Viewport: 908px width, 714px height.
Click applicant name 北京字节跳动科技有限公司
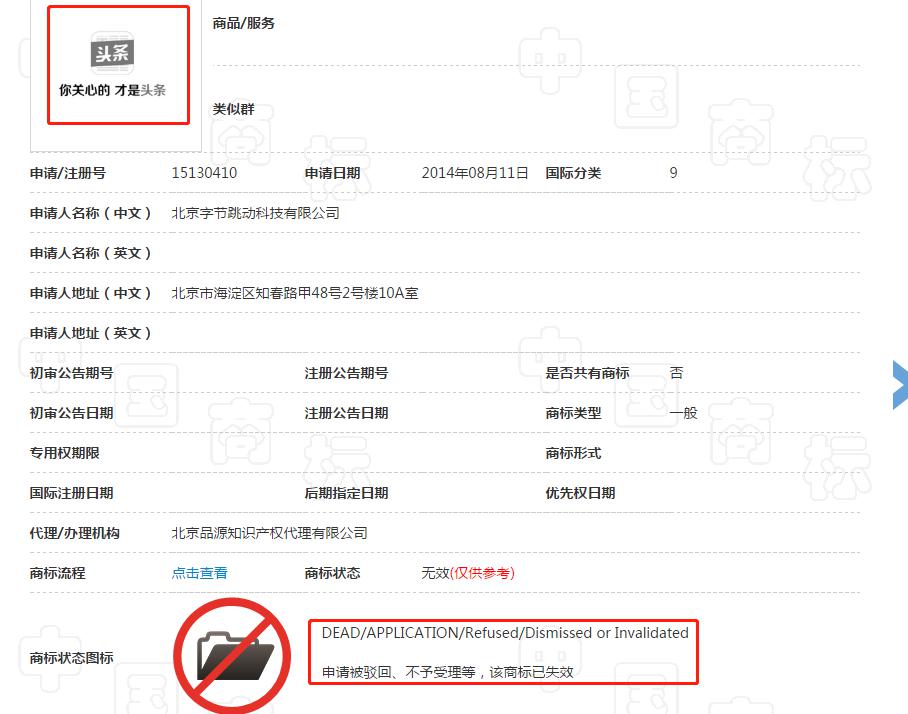(x=256, y=213)
